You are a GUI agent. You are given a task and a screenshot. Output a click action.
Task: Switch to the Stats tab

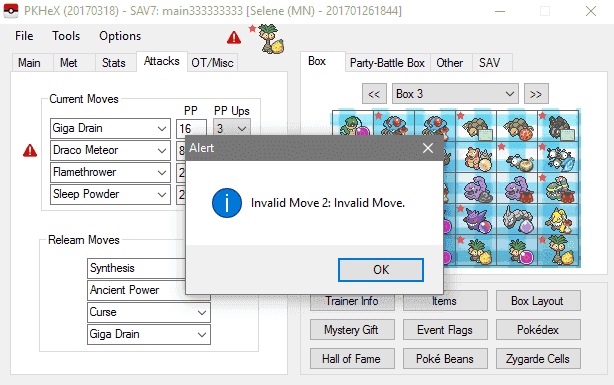click(114, 63)
